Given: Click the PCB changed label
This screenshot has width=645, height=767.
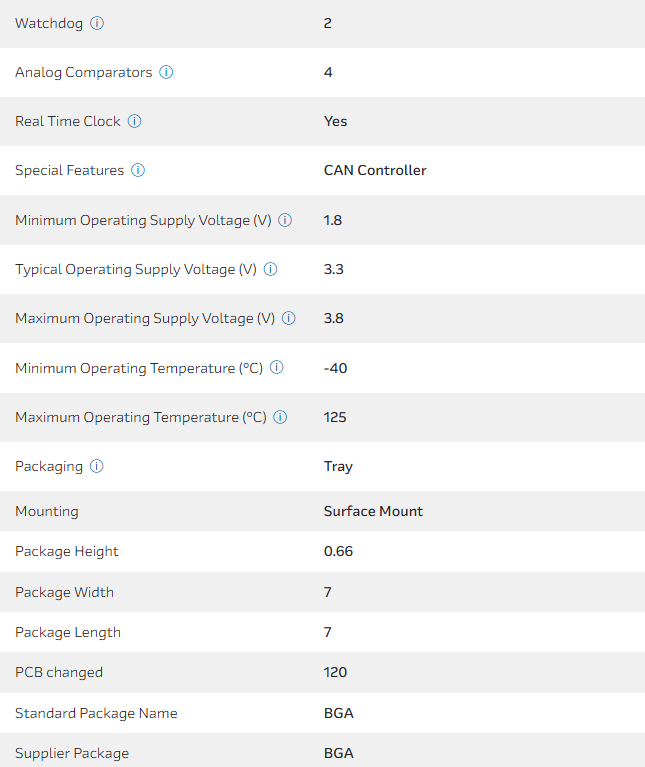Looking at the screenshot, I should point(59,672).
